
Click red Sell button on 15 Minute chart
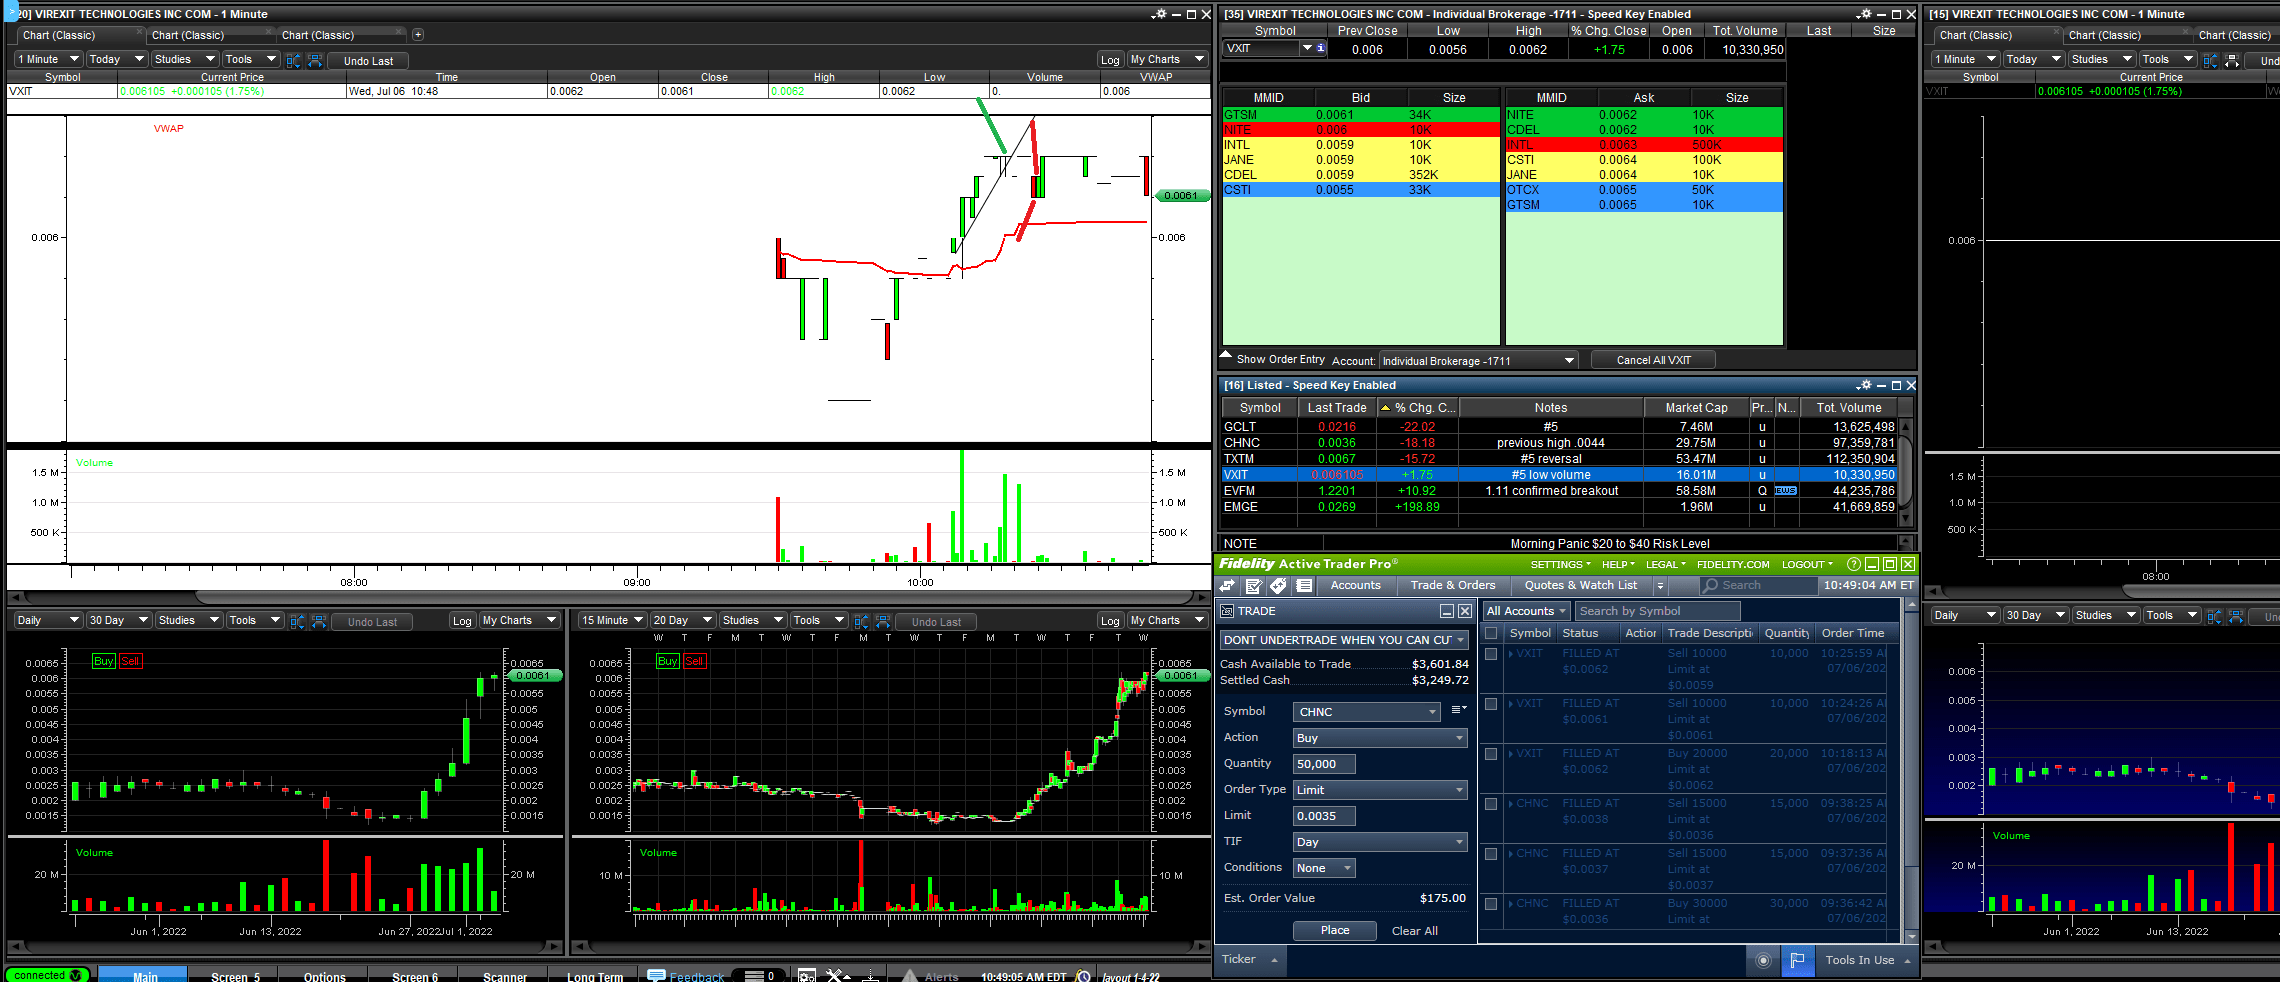pos(695,662)
